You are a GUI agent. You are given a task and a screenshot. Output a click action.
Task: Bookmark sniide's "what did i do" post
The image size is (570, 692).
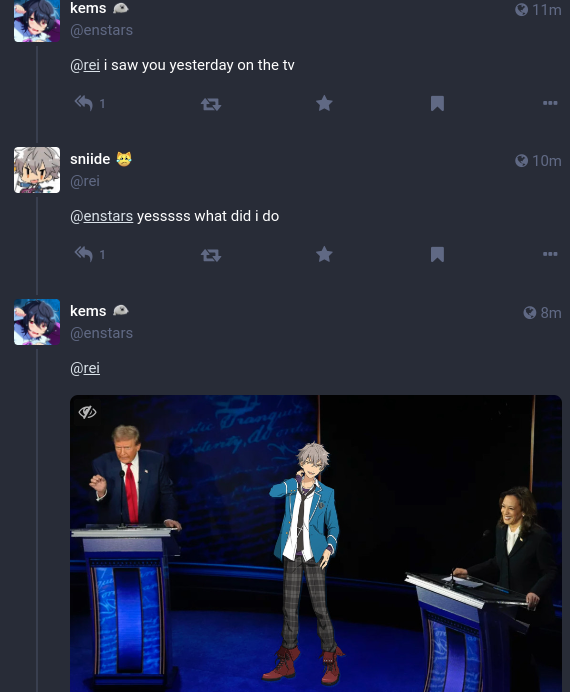pos(437,254)
